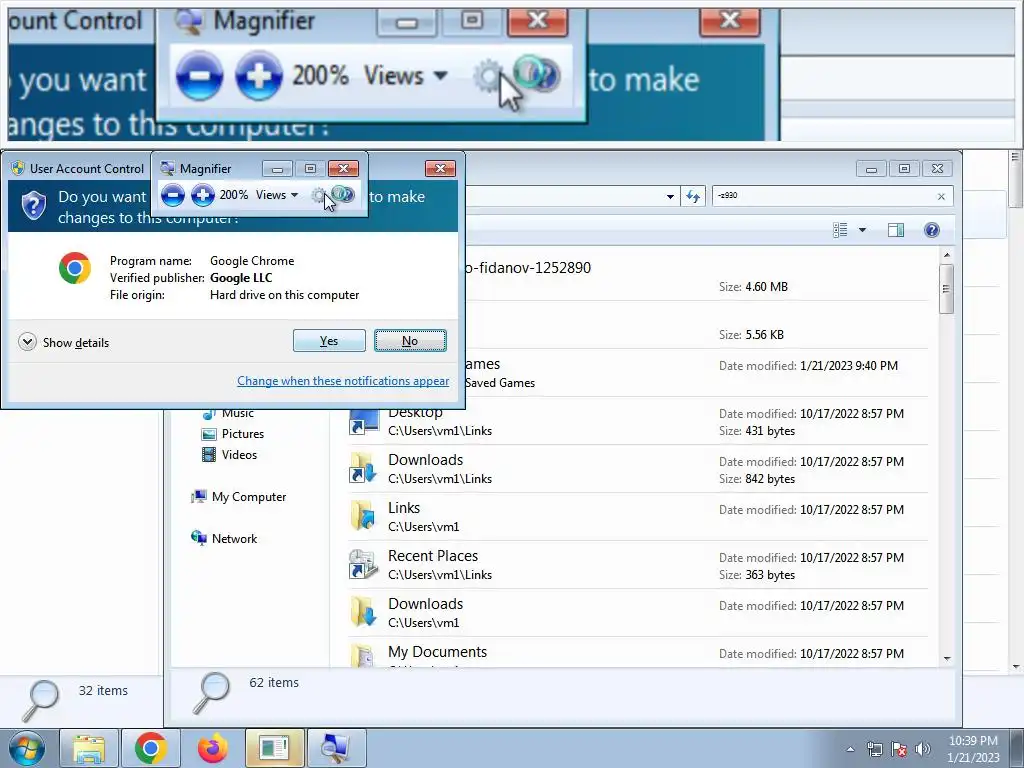Change view using the view icon
This screenshot has width=1024, height=768.
point(840,230)
